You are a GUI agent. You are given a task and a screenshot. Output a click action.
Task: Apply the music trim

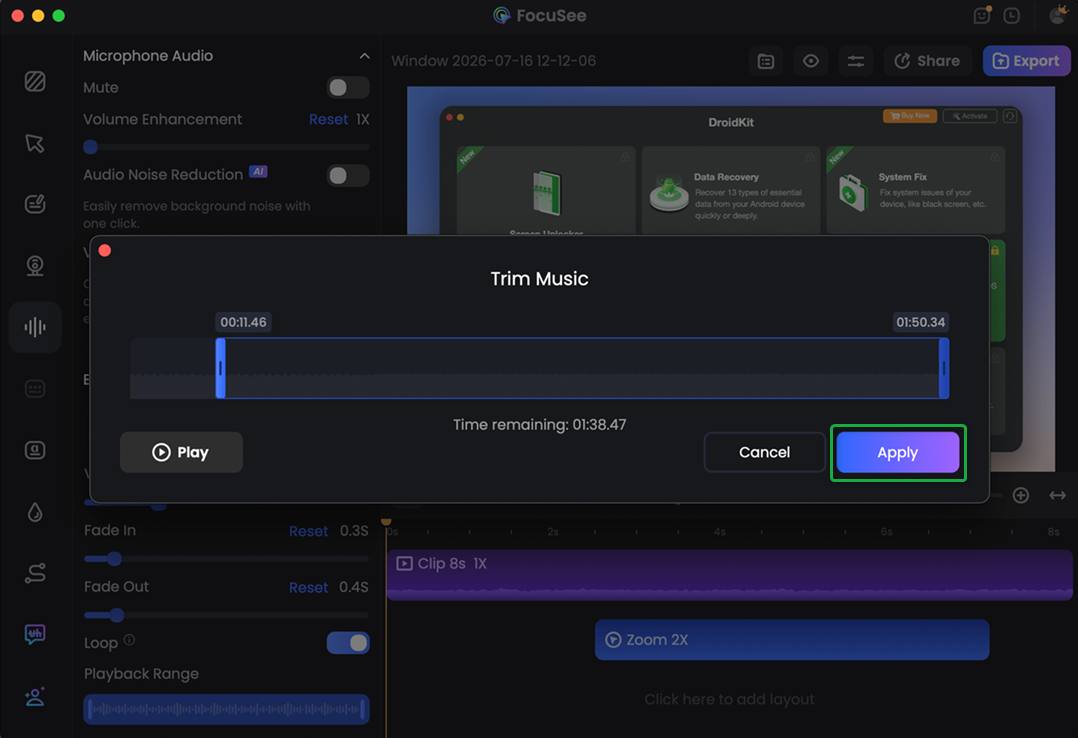pyautogui.click(x=897, y=453)
